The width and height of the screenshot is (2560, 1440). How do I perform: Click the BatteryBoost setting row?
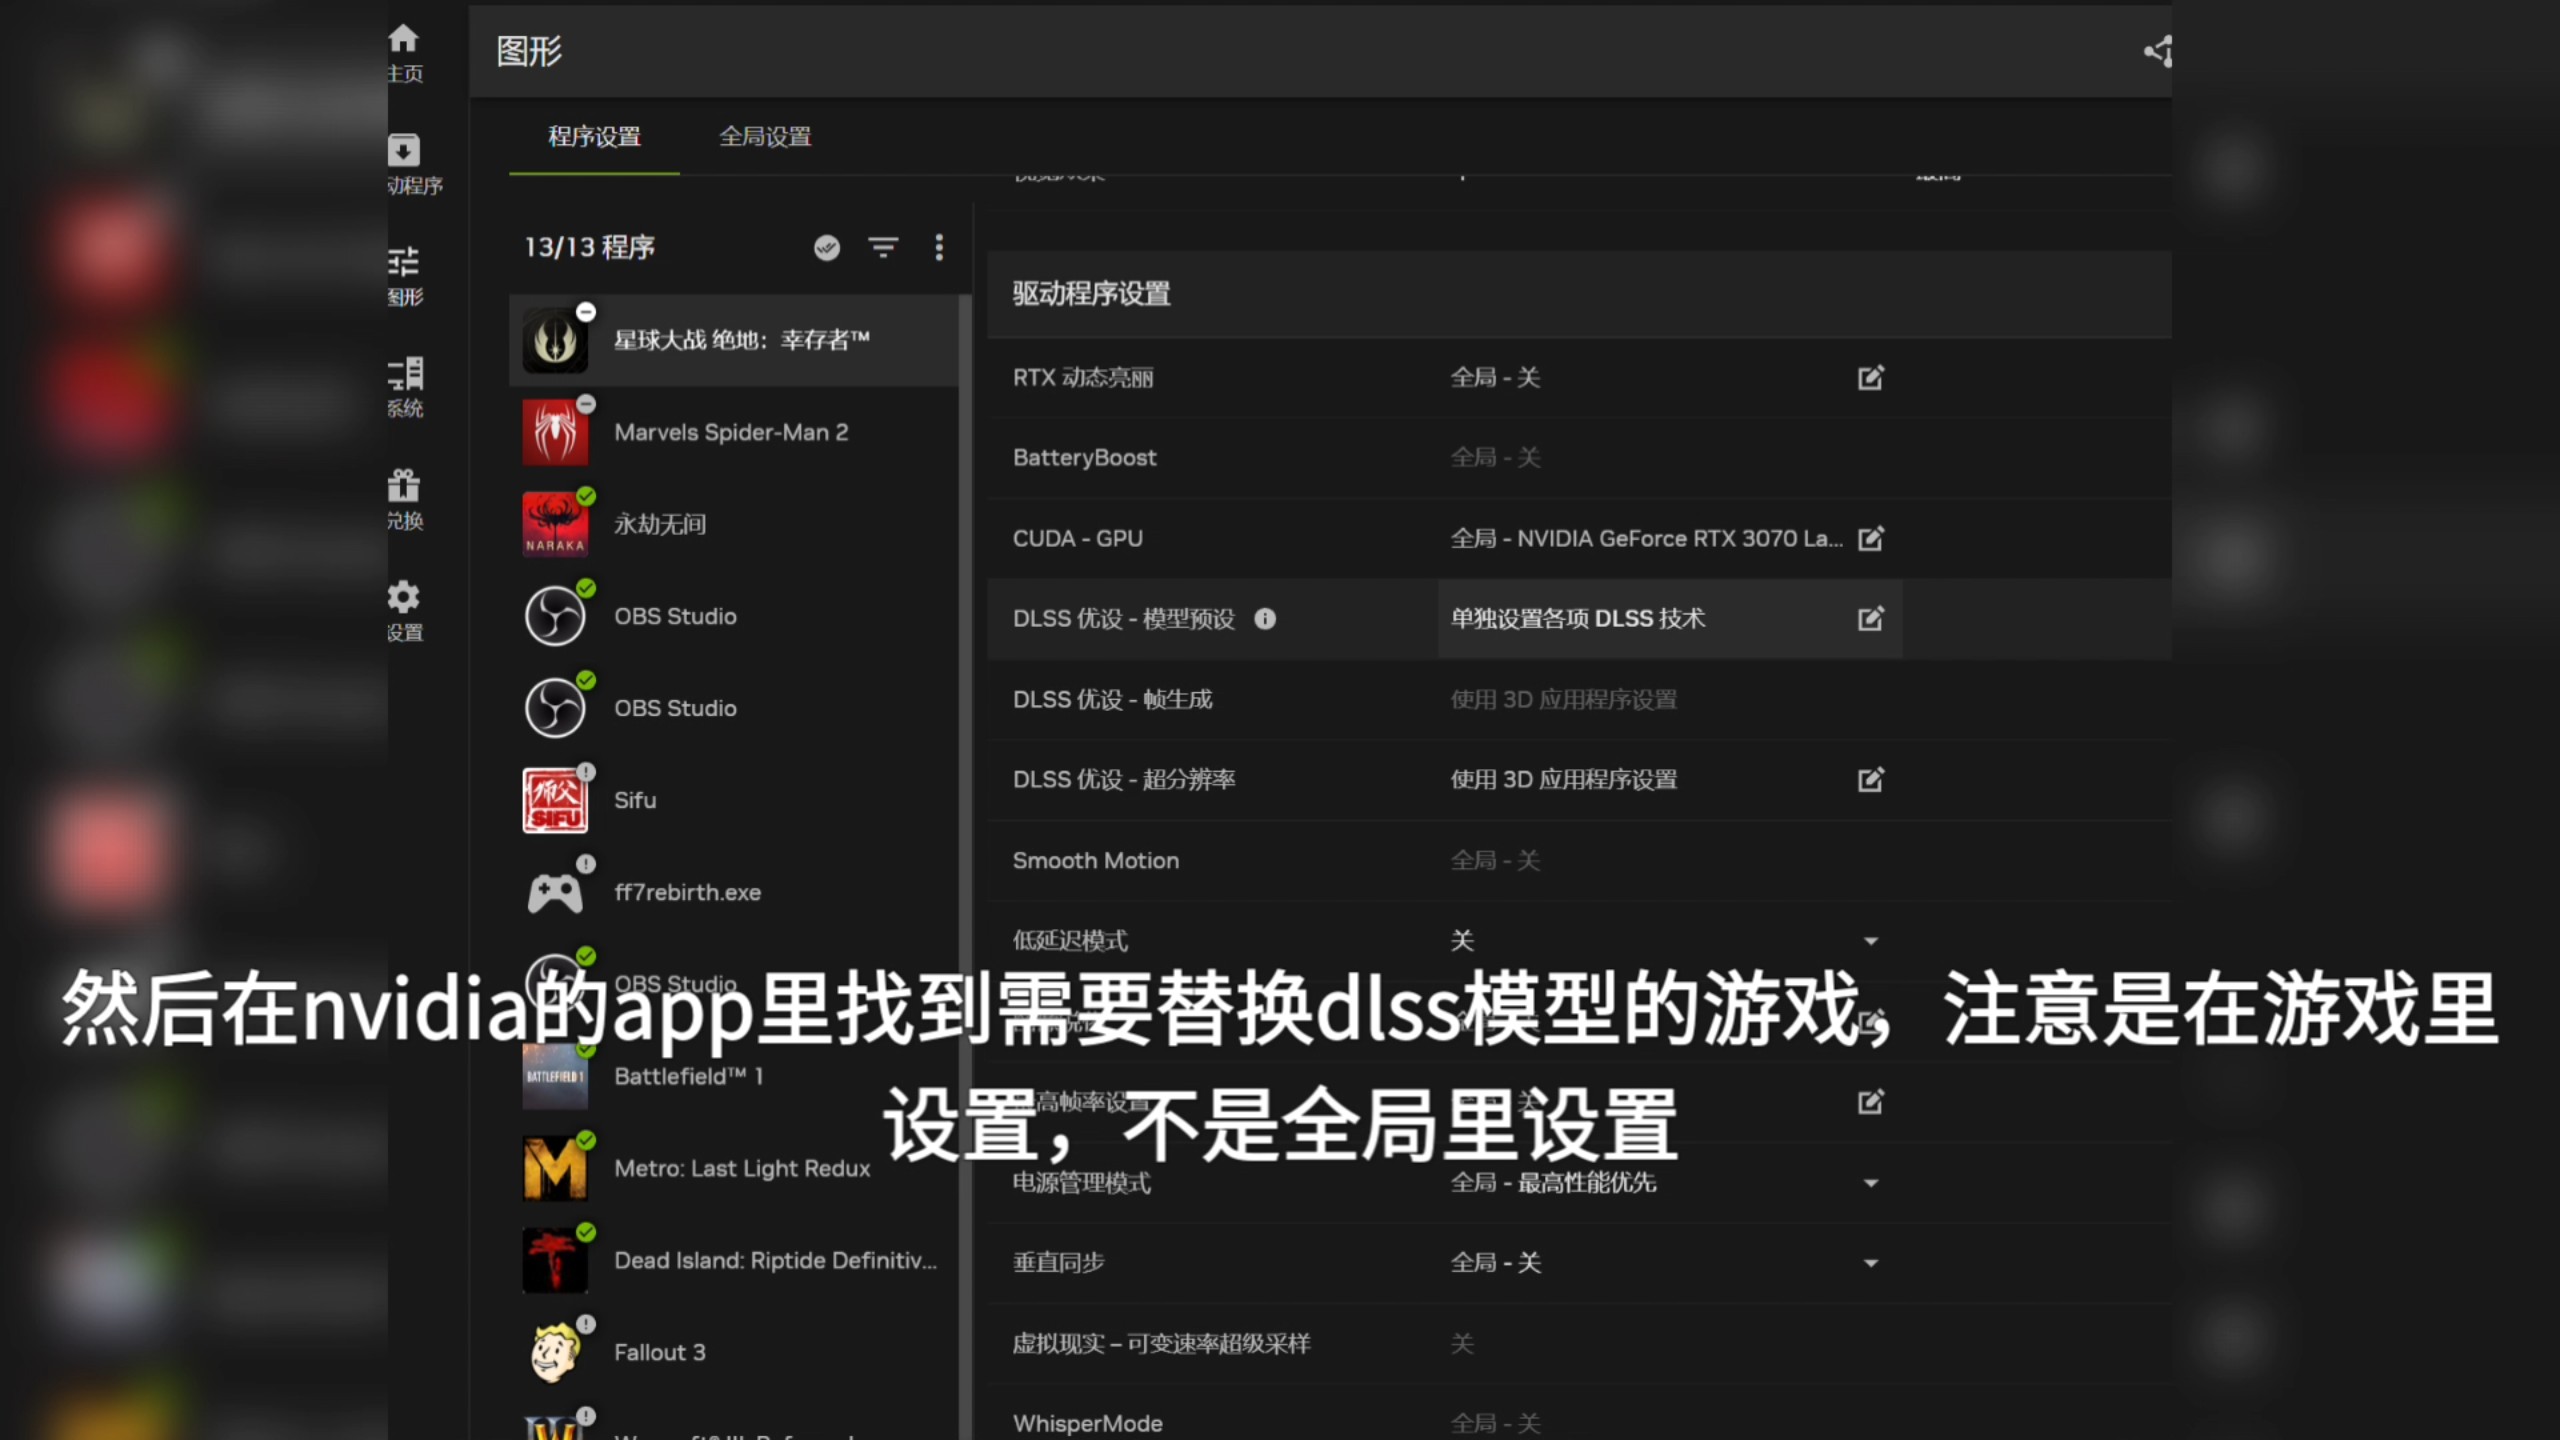point(1578,458)
